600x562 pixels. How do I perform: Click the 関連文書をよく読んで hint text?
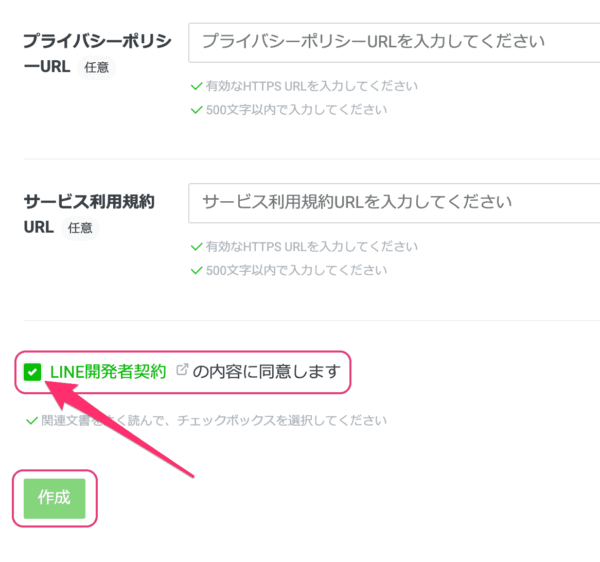(x=214, y=421)
